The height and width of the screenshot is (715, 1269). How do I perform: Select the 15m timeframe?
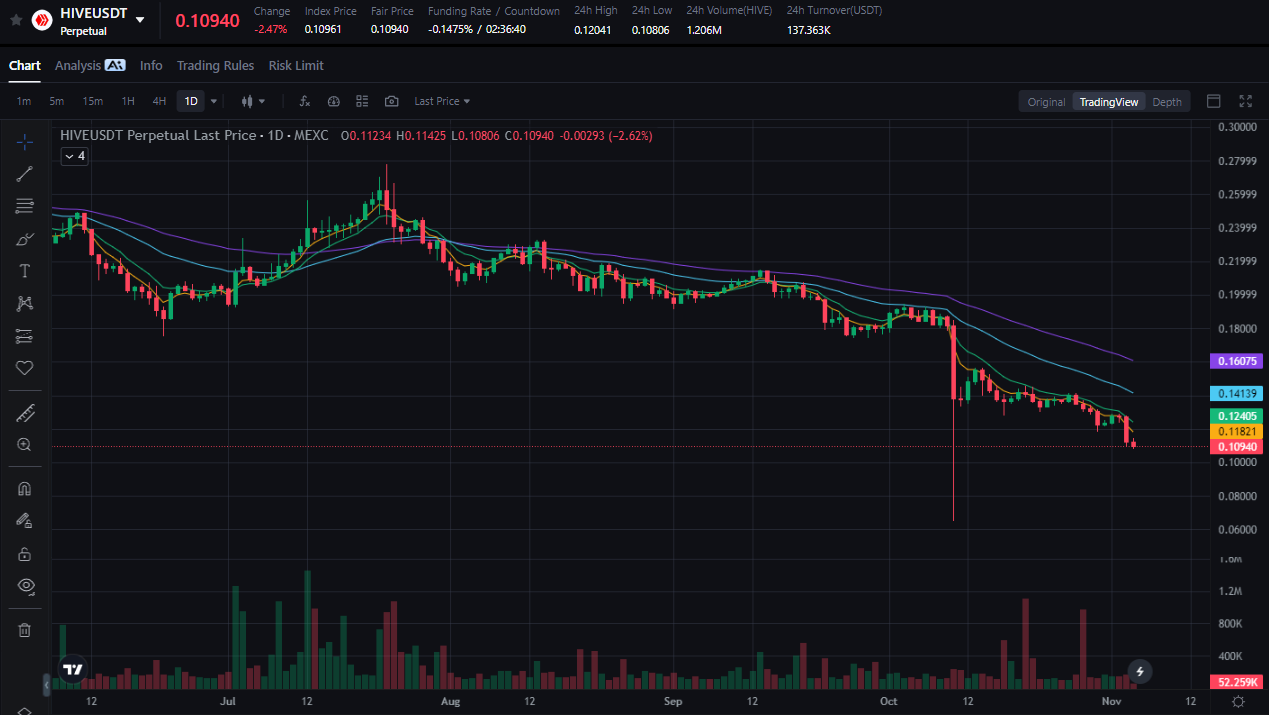(x=92, y=101)
